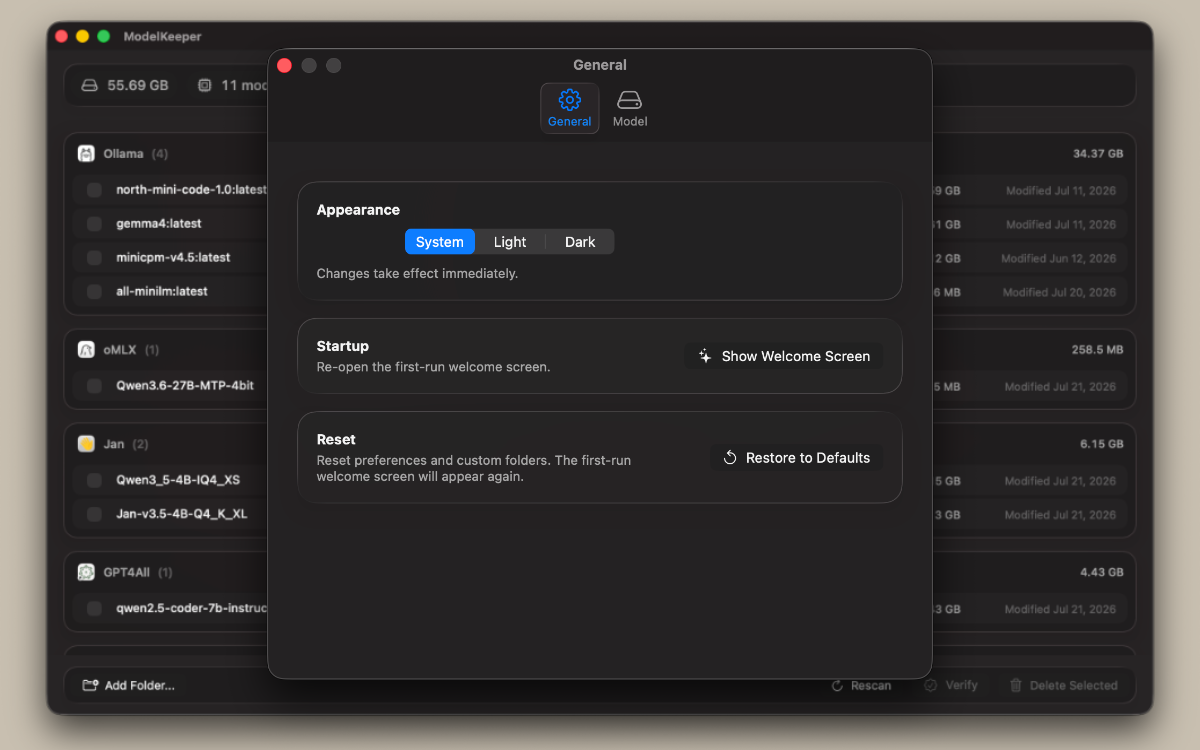Click Rescan in main window
1200x750 pixels.
tap(861, 686)
